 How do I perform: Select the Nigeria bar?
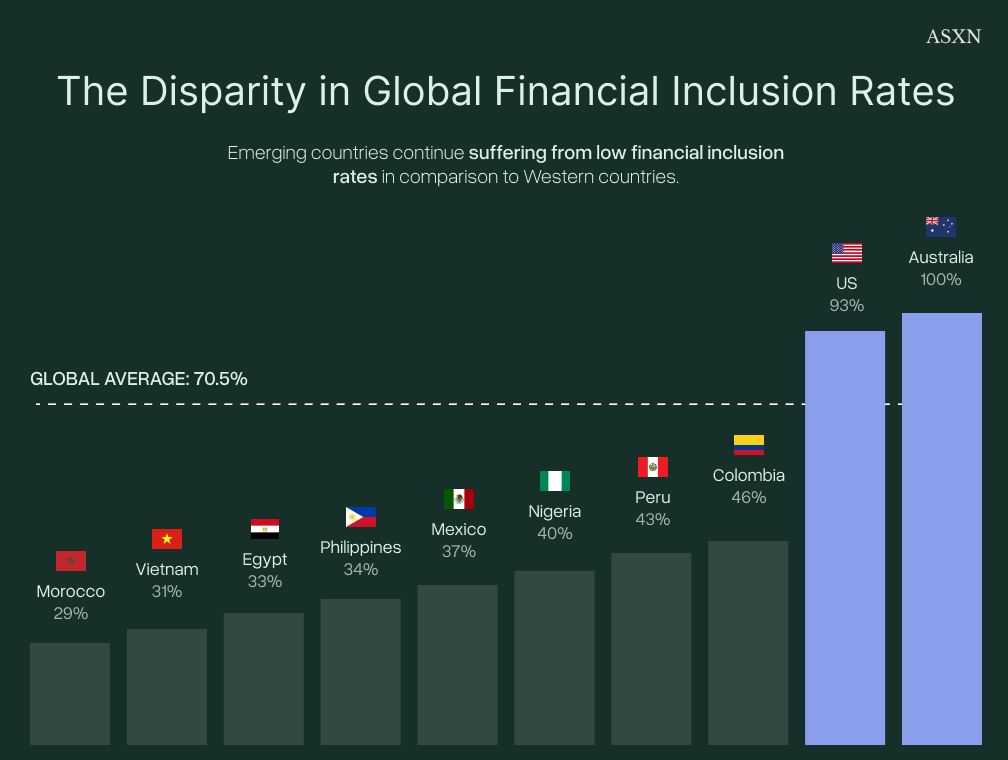(x=554, y=658)
